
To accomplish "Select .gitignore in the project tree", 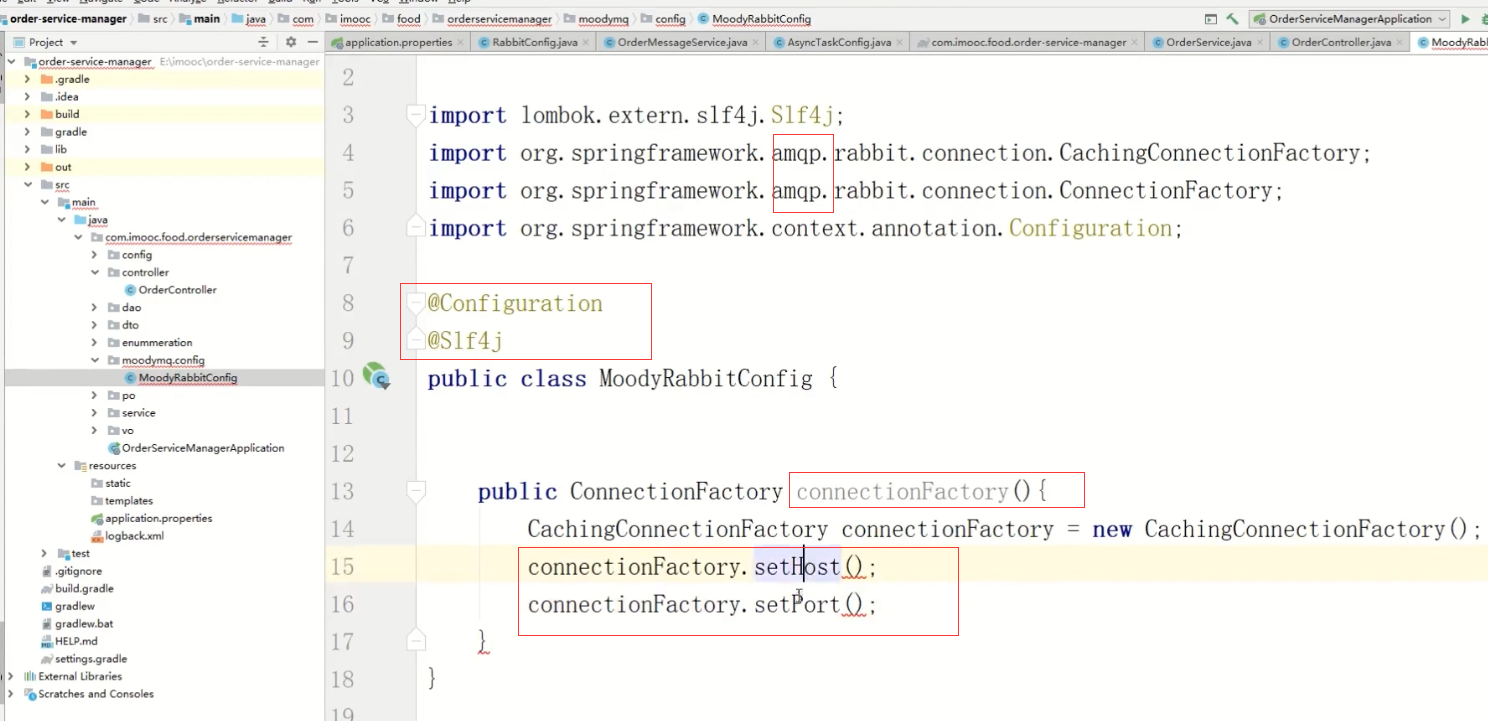I will pos(71,571).
